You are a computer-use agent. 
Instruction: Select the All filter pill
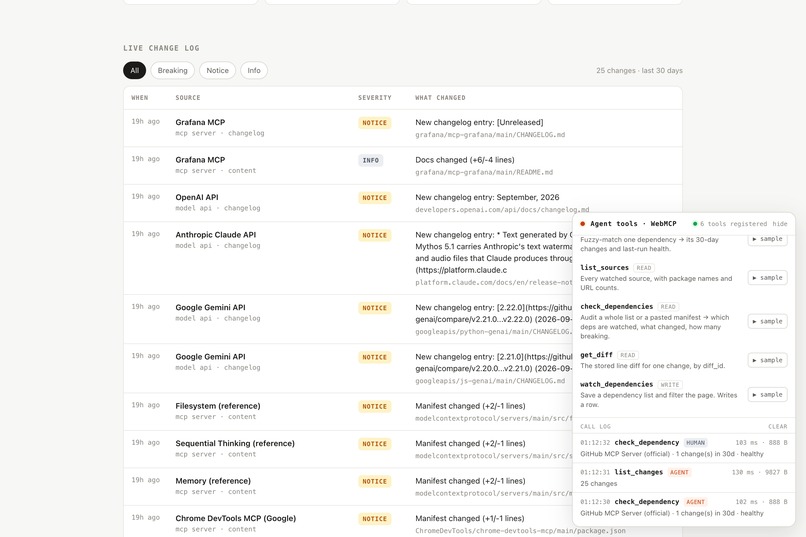[x=135, y=70]
